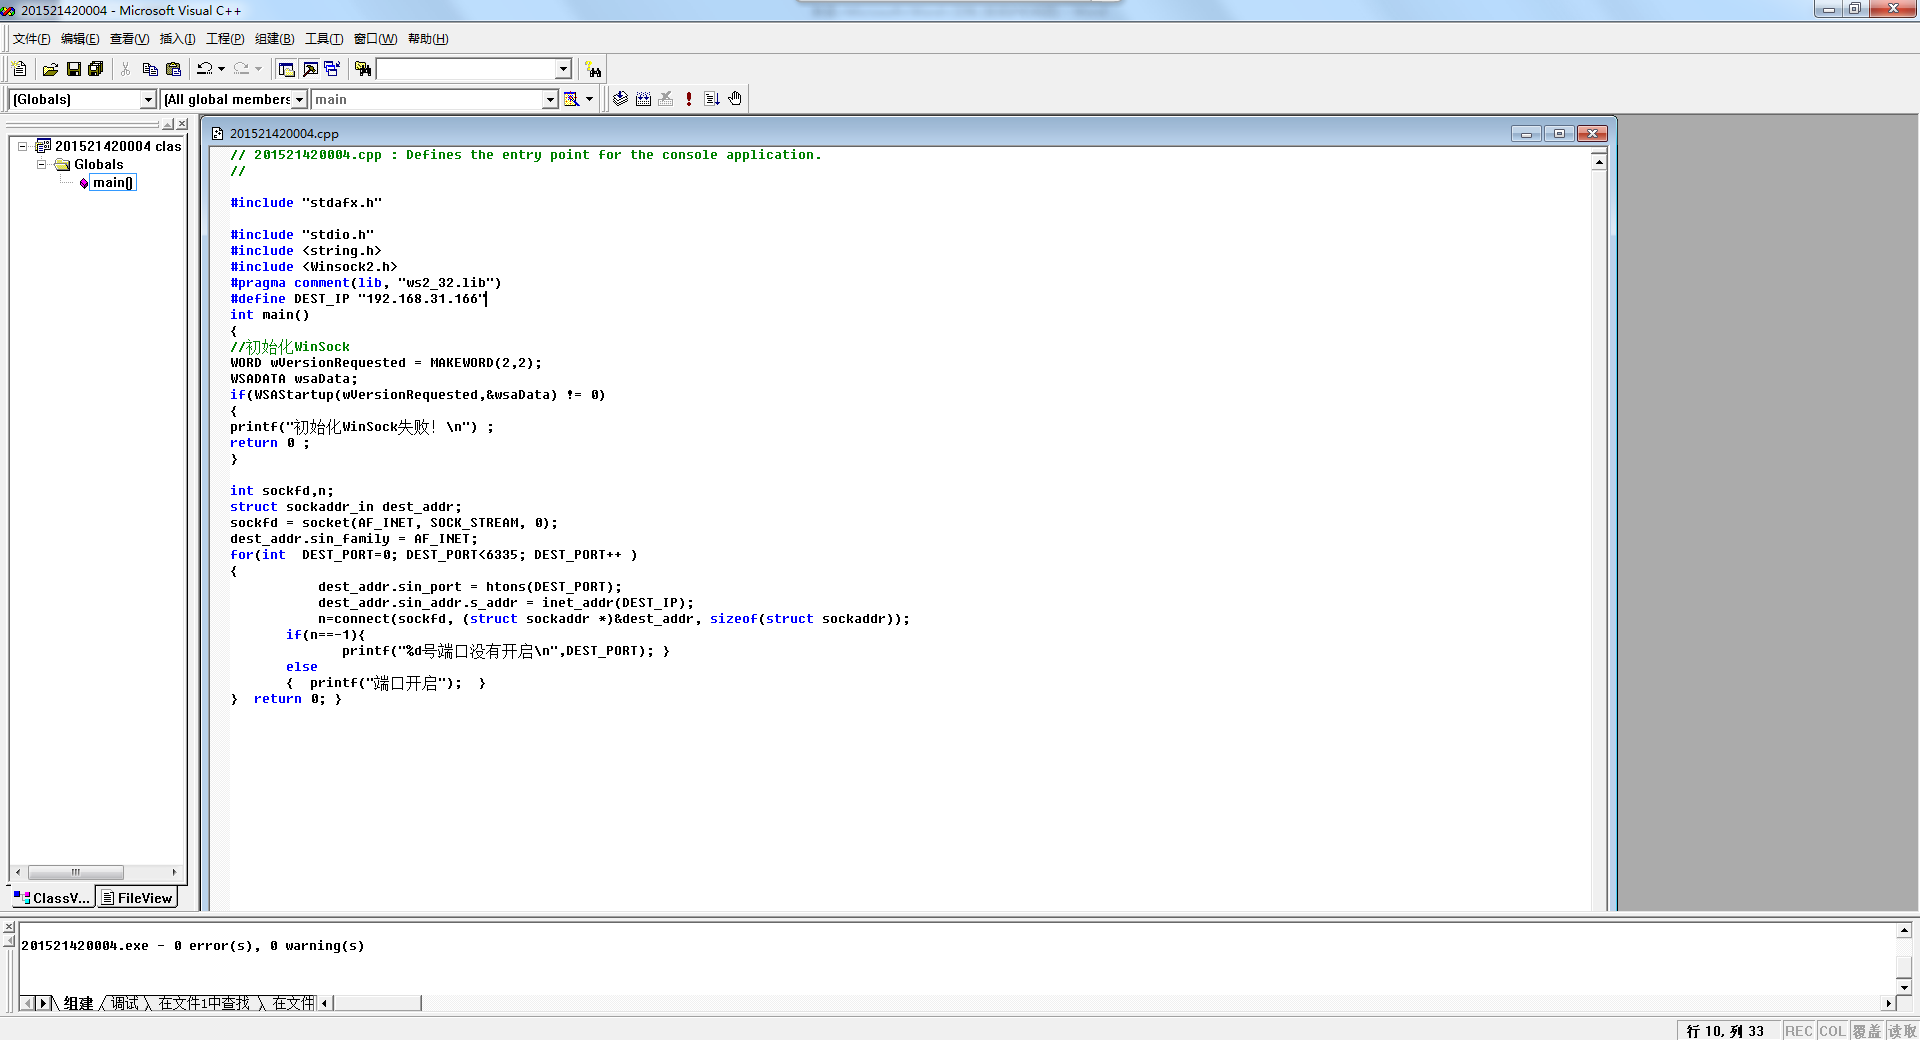Select the Globals folder in class tree
1920x1040 pixels.
(x=98, y=164)
